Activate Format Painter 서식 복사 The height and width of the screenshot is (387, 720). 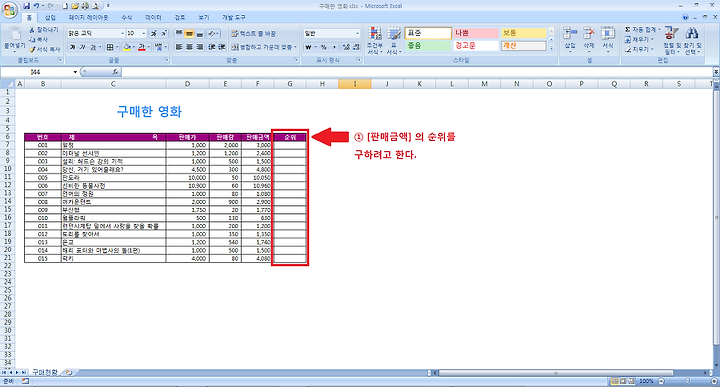point(45,49)
